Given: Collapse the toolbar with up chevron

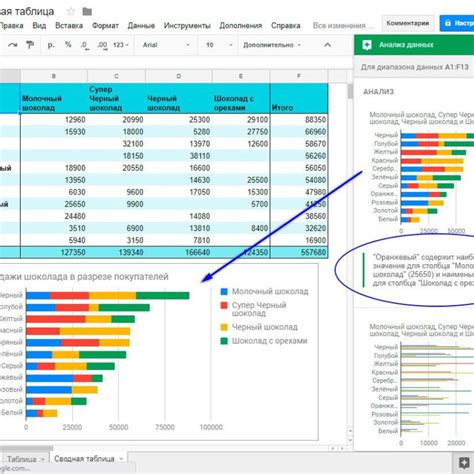Looking at the screenshot, I should coord(328,45).
